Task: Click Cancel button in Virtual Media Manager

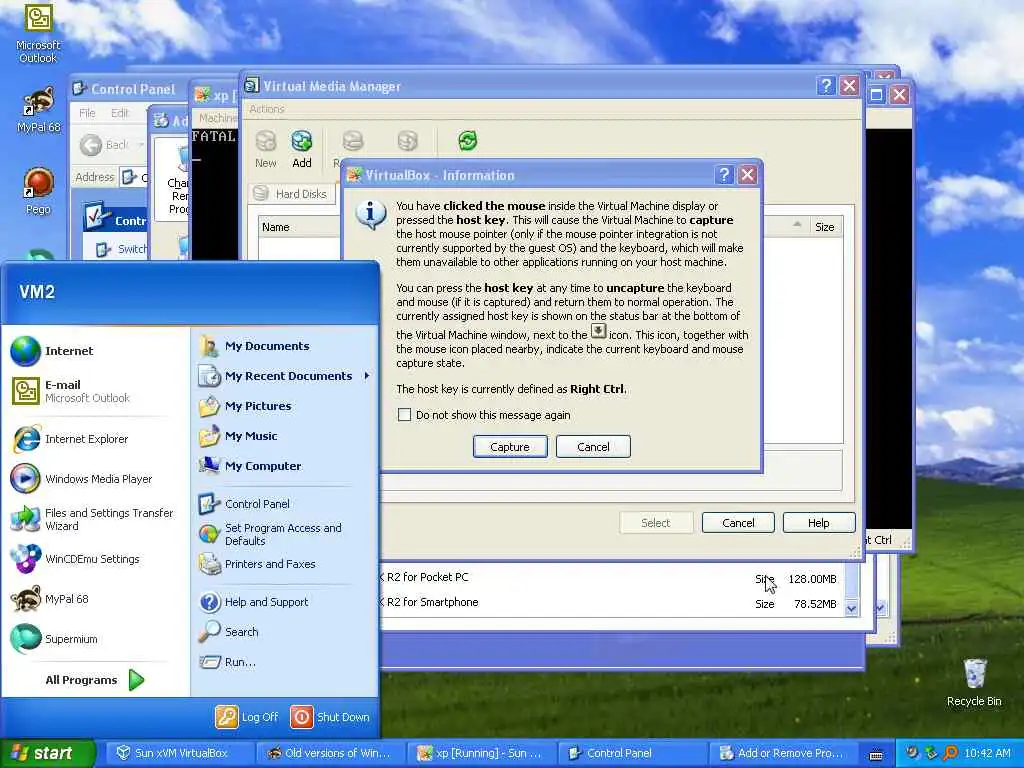Action: (x=738, y=522)
